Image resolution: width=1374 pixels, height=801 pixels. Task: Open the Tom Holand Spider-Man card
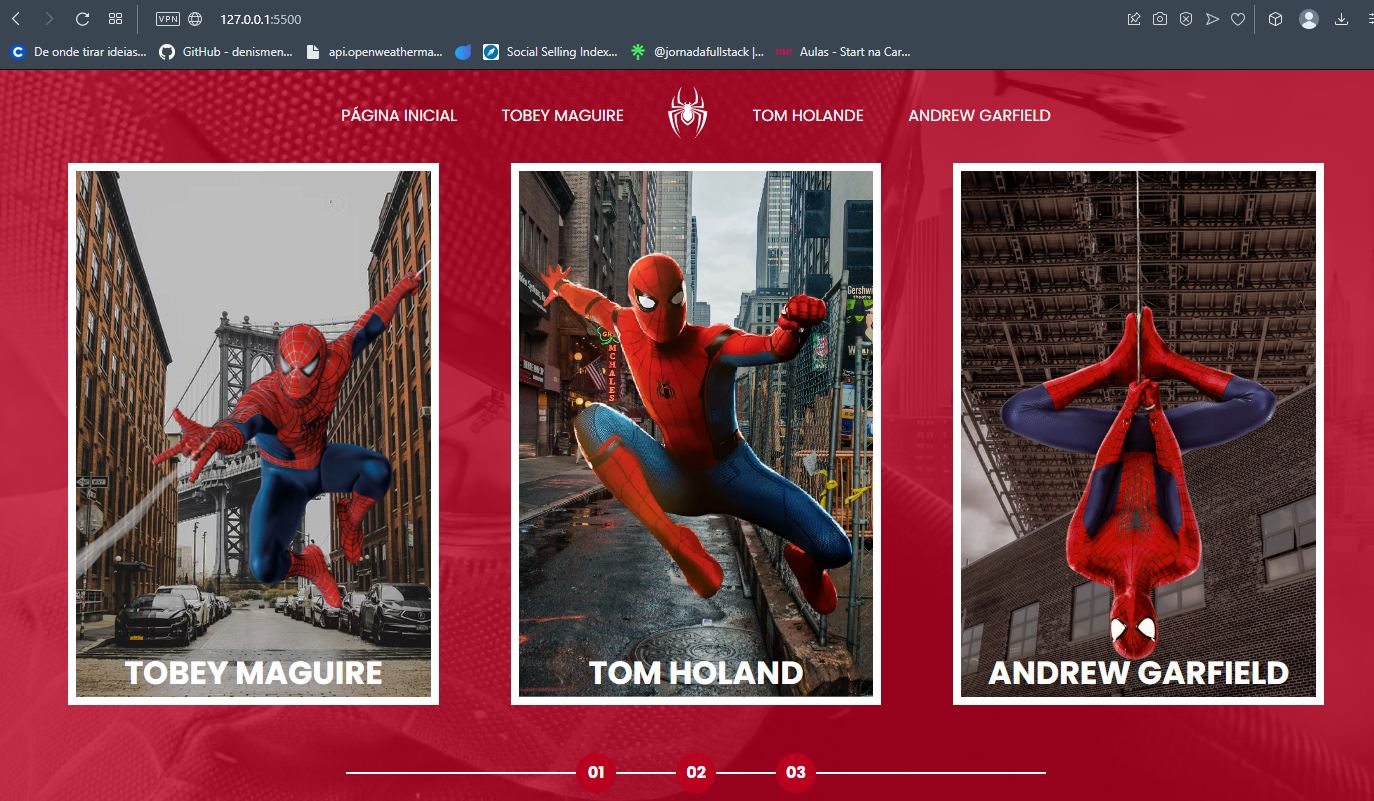[x=696, y=434]
